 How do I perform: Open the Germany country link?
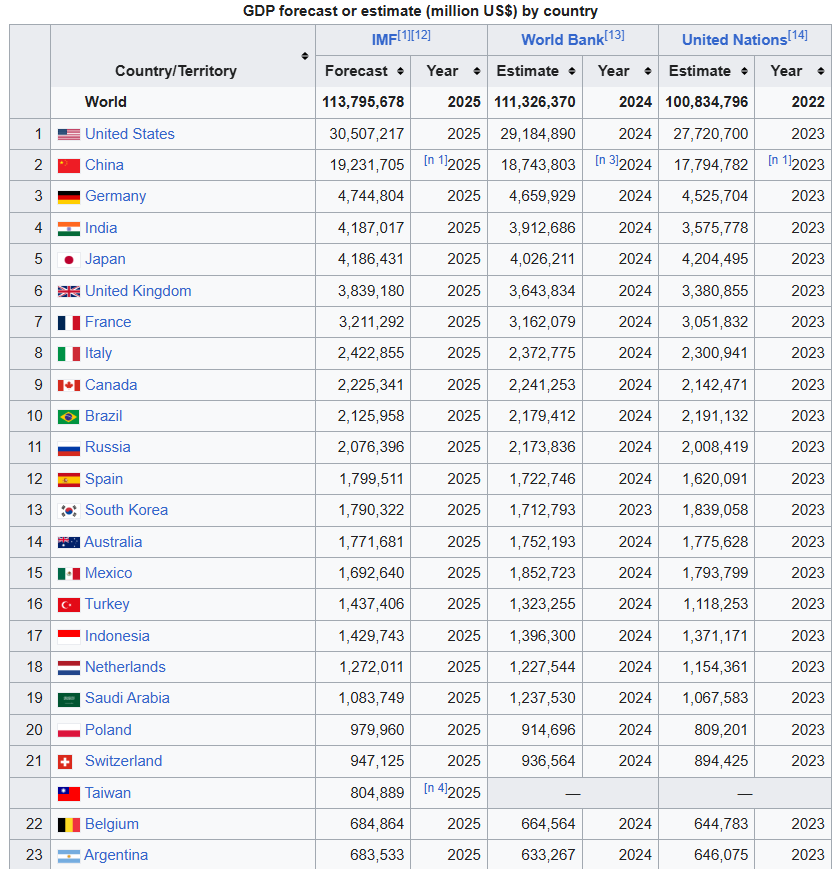(115, 196)
